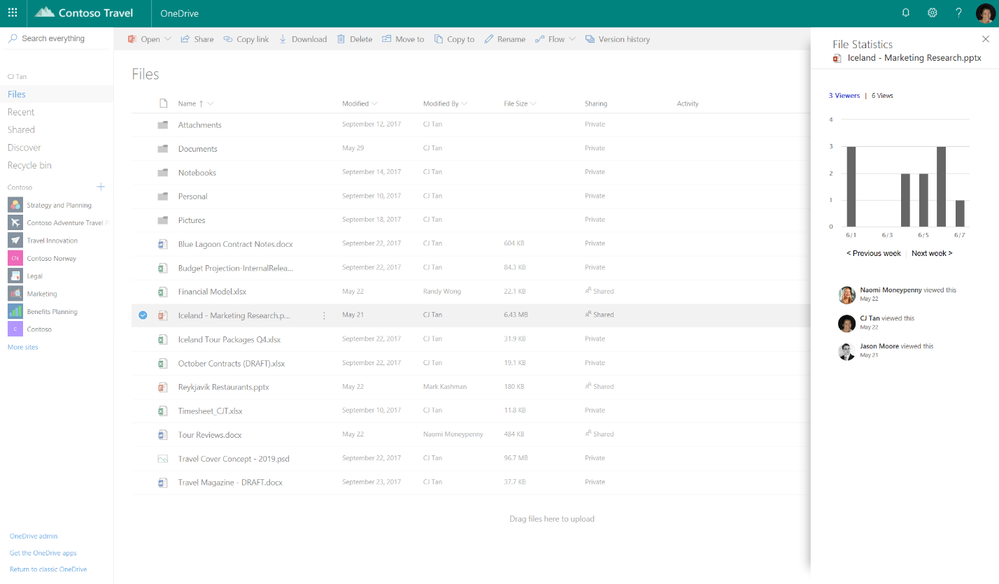Image resolution: width=999 pixels, height=584 pixels.
Task: Click the Travel Cover Concept image icon
Action: tap(162, 459)
